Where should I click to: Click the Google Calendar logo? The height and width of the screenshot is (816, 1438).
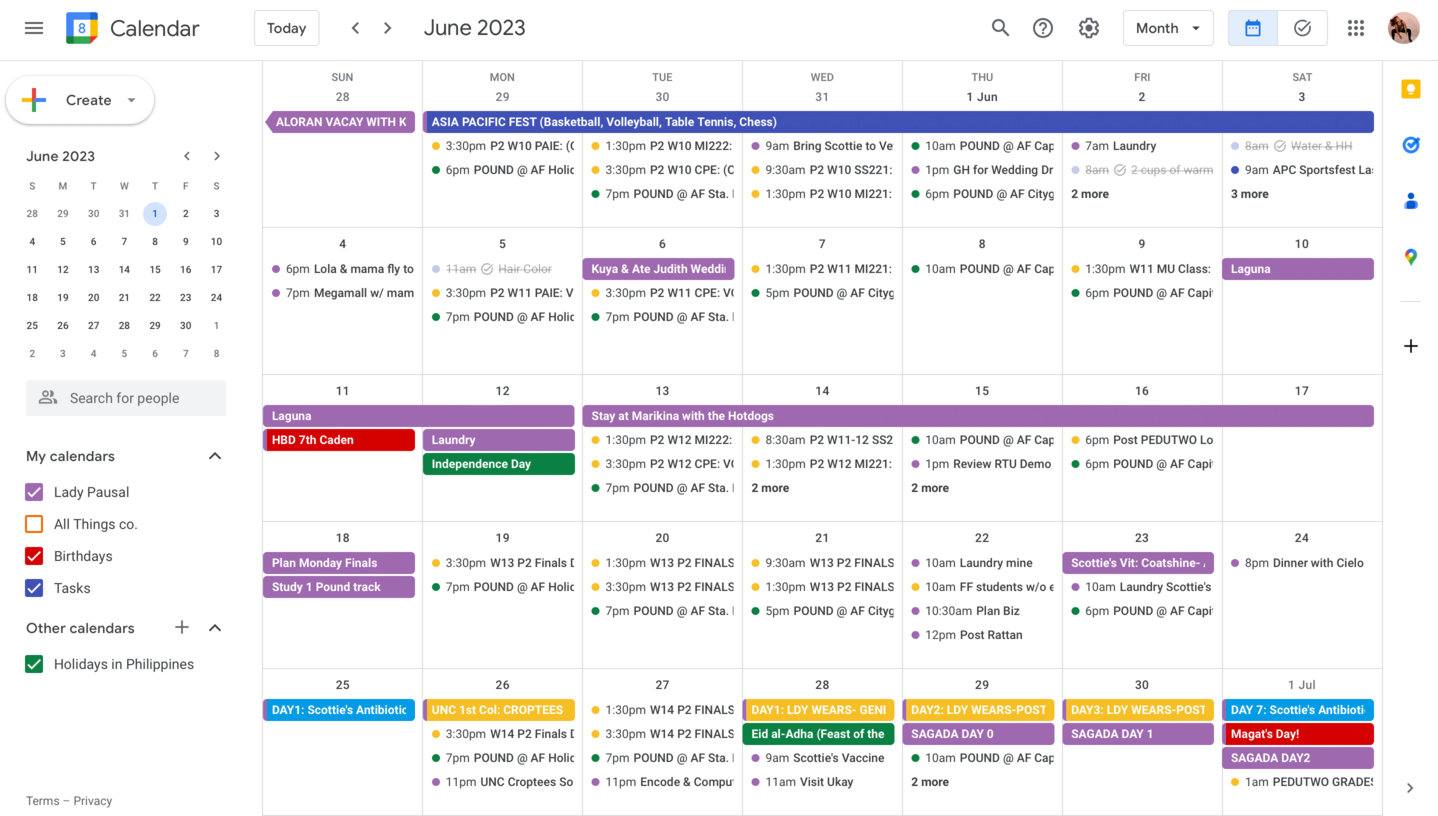click(x=82, y=28)
